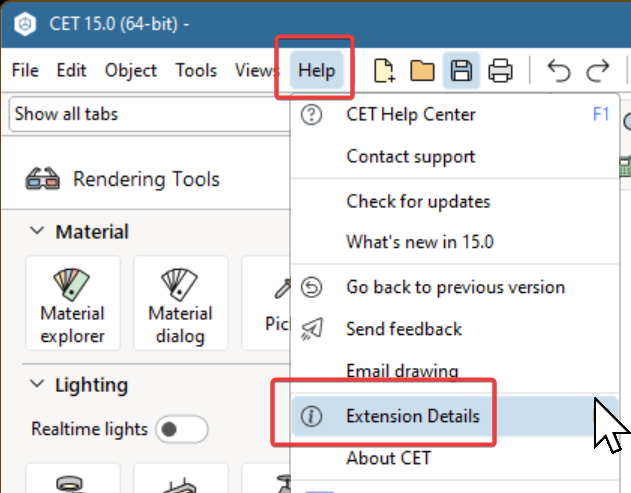This screenshot has height=493, width=631.
Task: Open About CET
Action: [455, 458]
